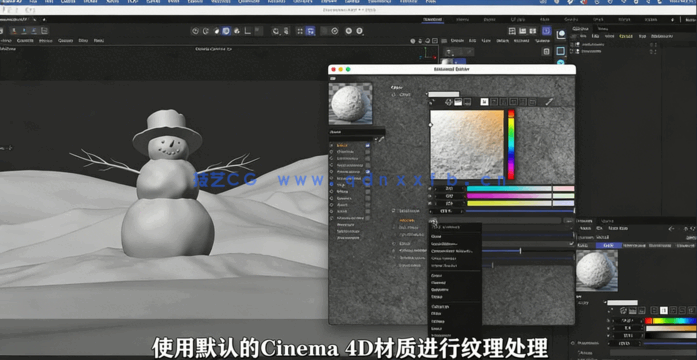This screenshot has width=697, height=360.
Task: Click the back arrow in the Attributes panel
Action: tap(671, 228)
